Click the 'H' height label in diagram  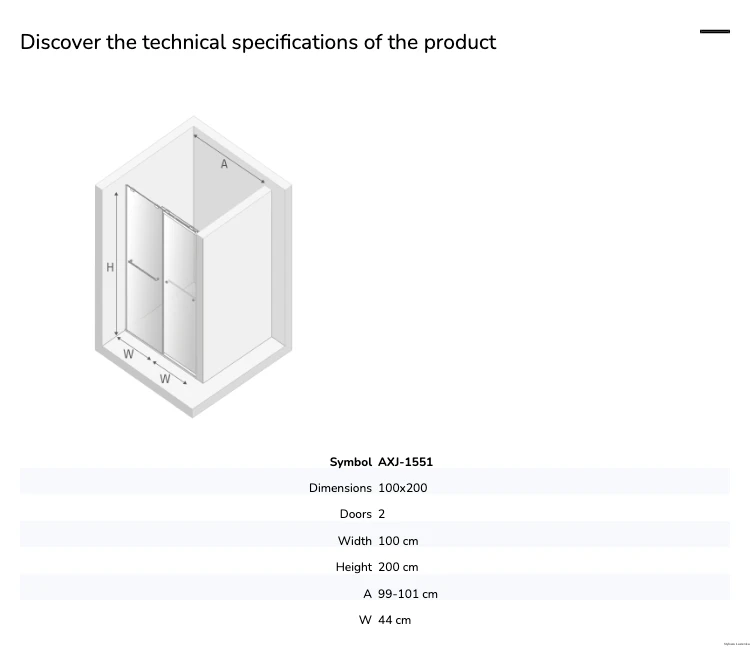[x=110, y=267]
